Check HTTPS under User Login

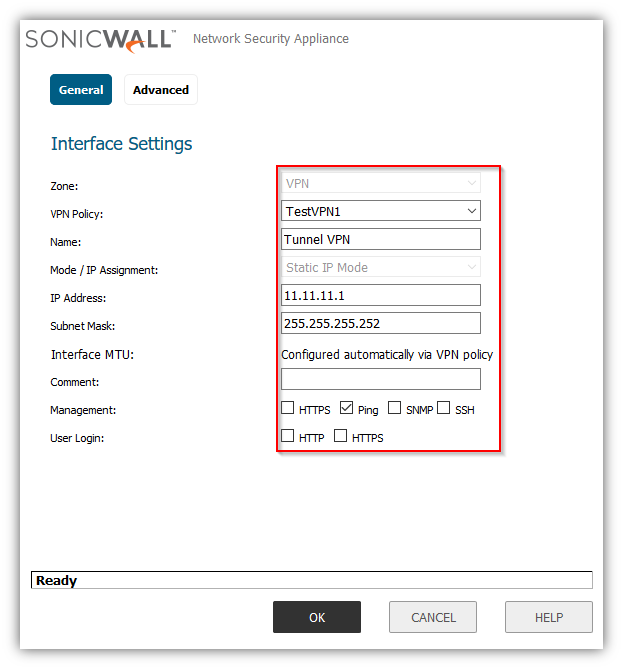(x=341, y=436)
